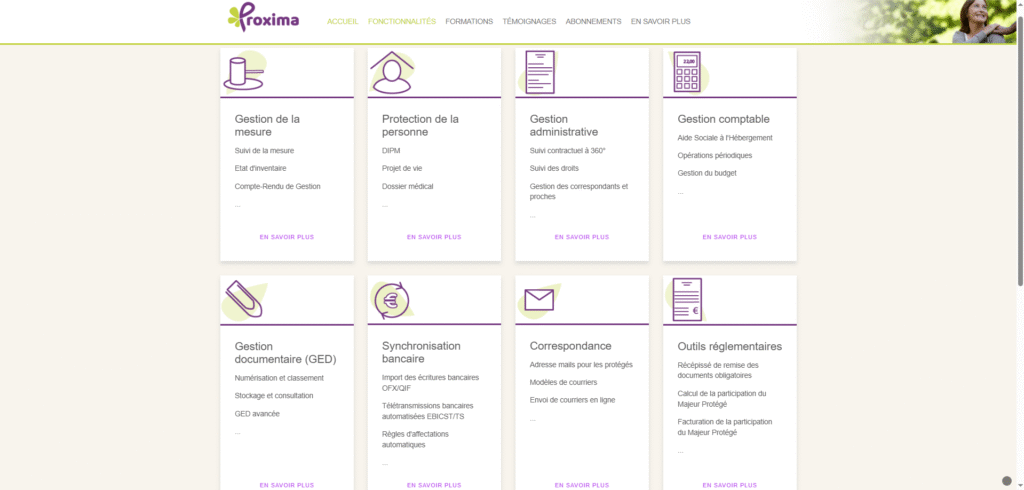Open the Fonctionnalités menu item
Viewport: 1024px width, 490px height.
pyautogui.click(x=402, y=21)
